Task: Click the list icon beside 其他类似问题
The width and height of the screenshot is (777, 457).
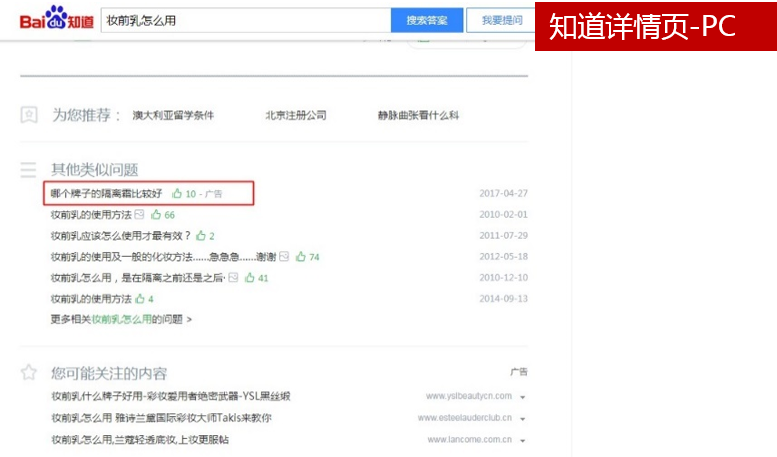Action: (x=28, y=170)
